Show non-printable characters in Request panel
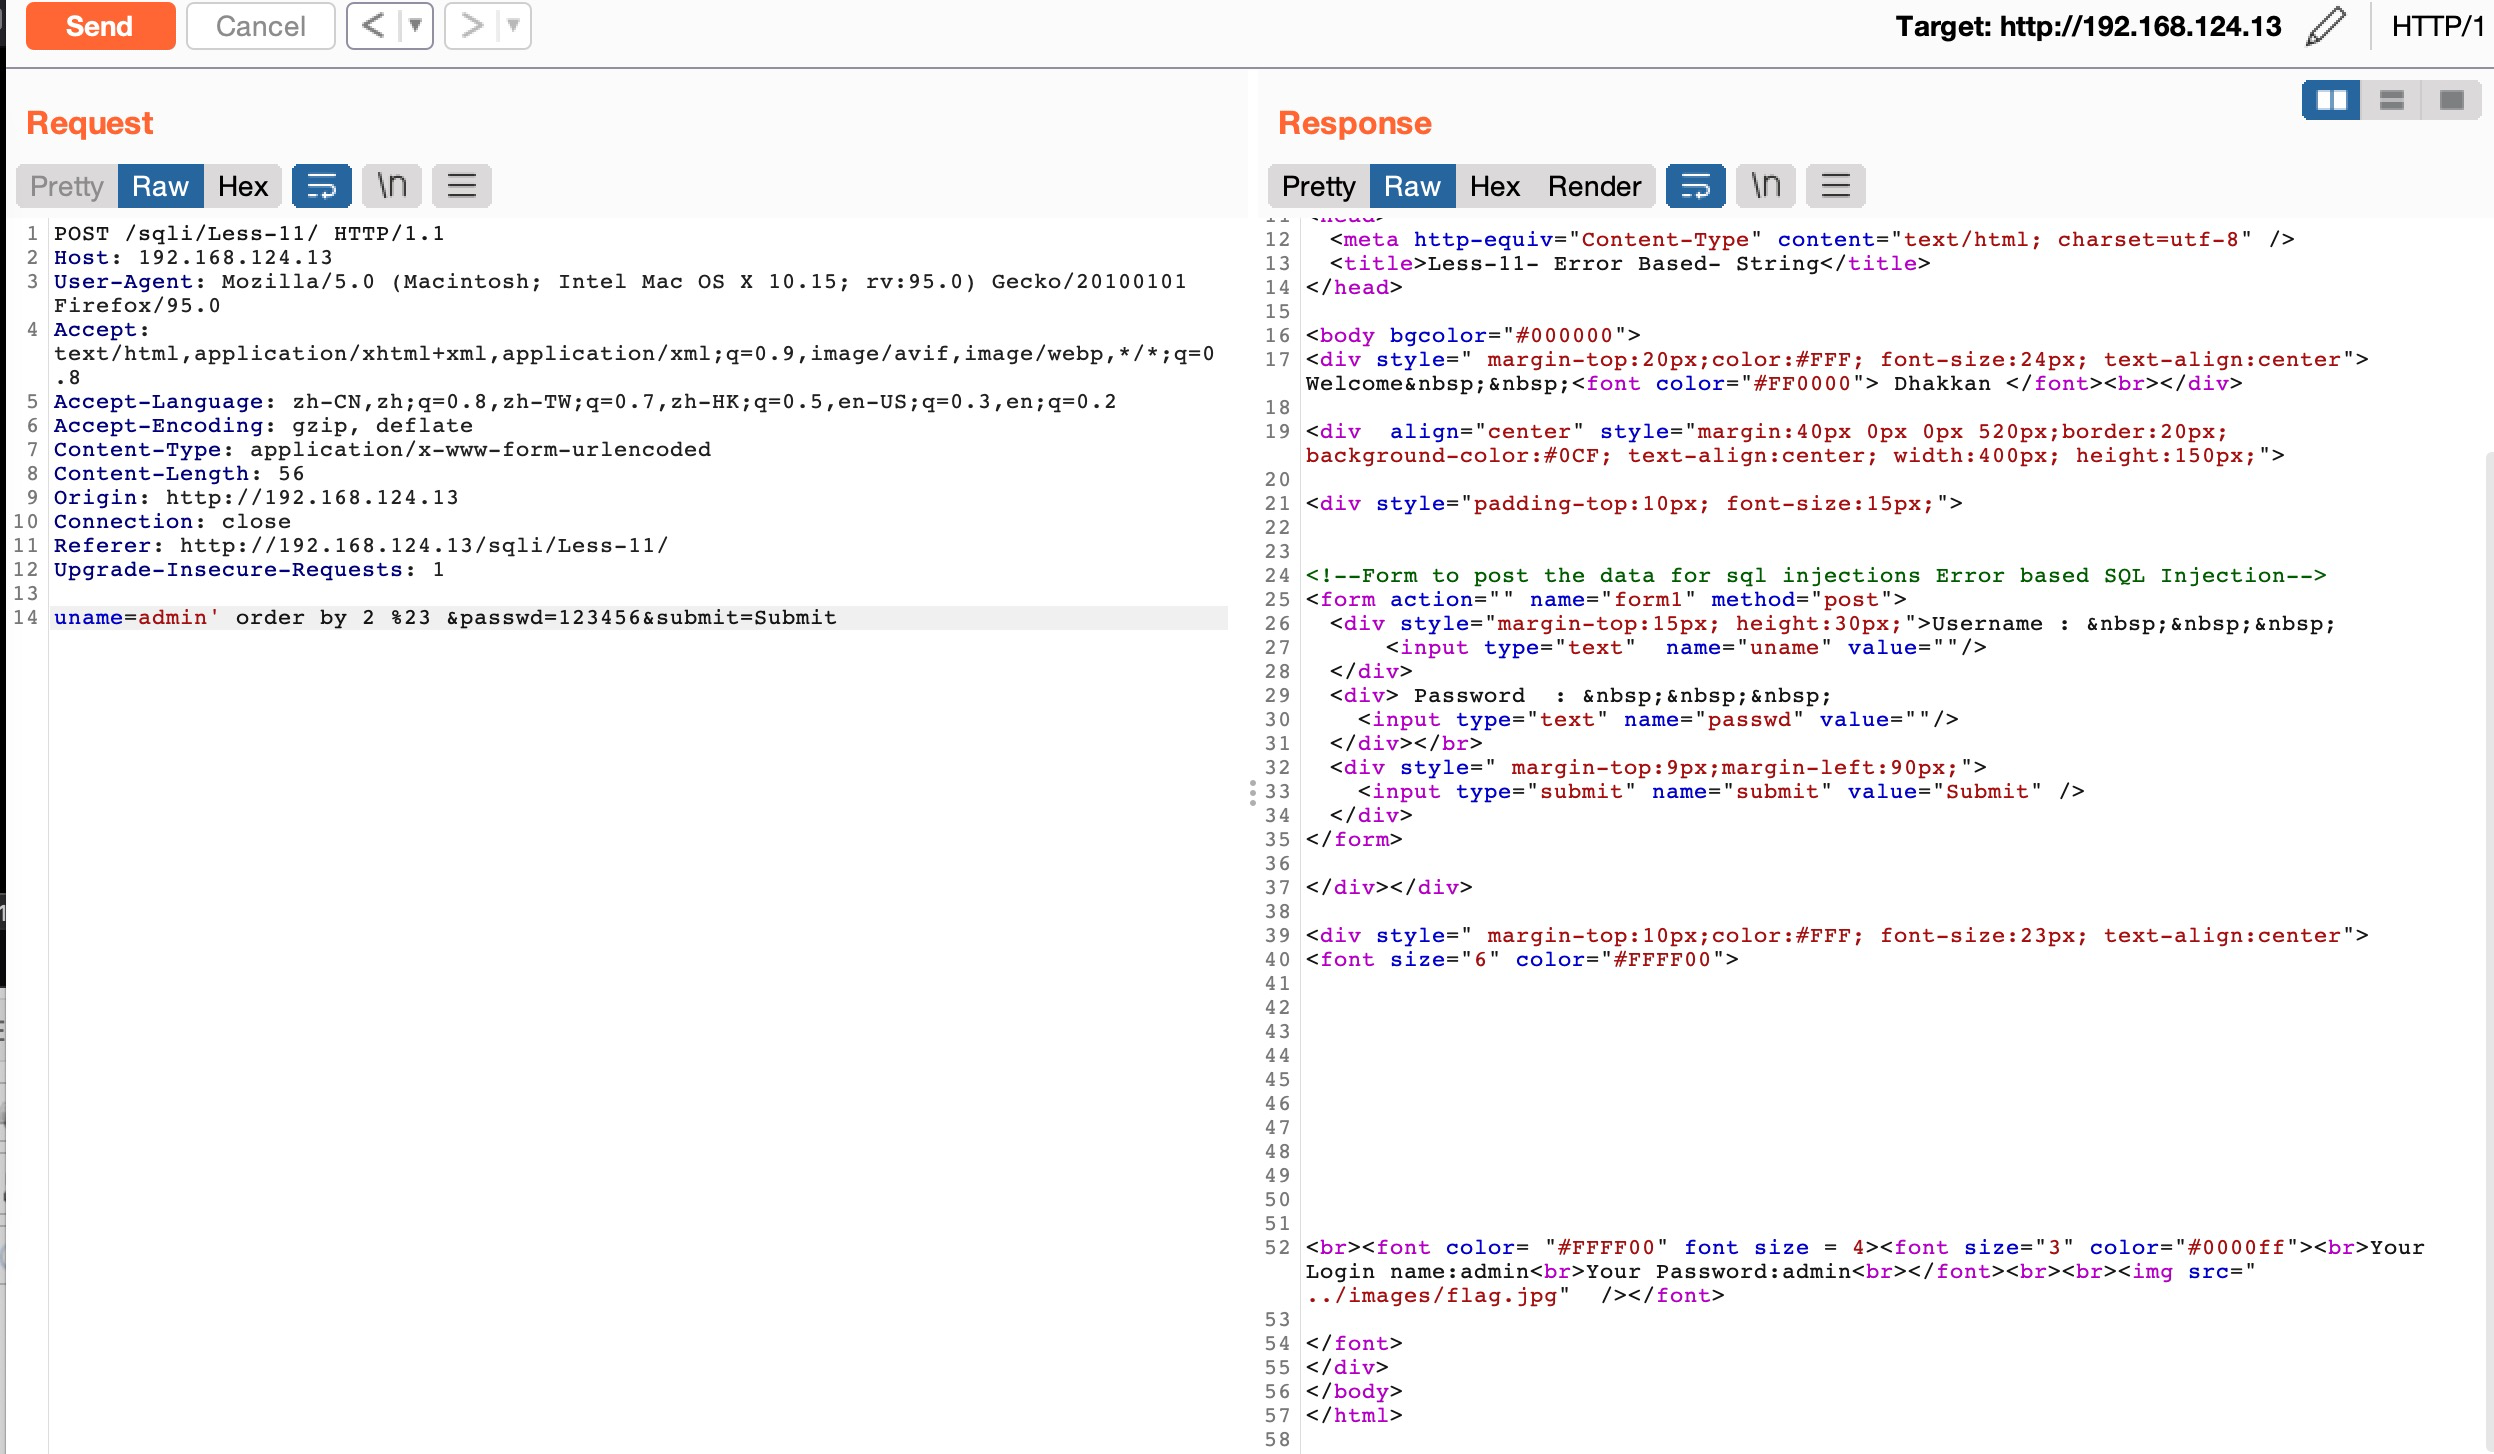The height and width of the screenshot is (1454, 2494). 392,186
